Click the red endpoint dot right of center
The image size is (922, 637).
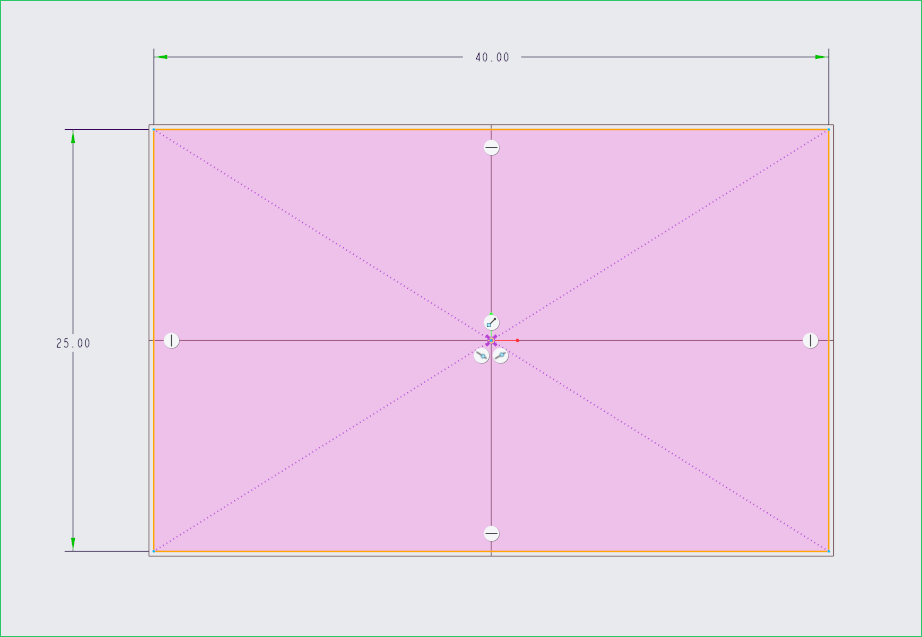(x=517, y=340)
